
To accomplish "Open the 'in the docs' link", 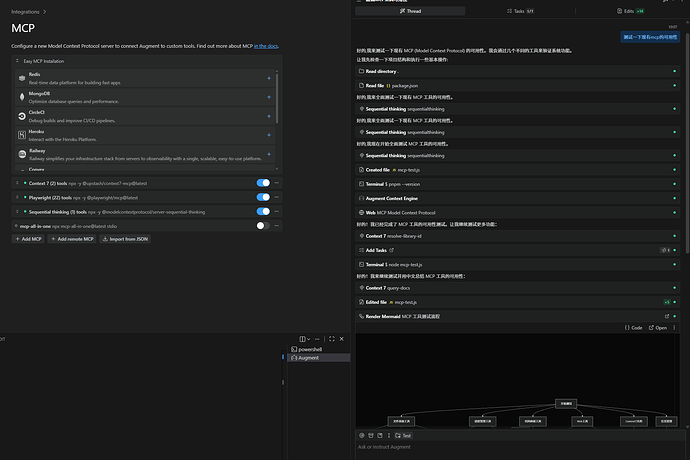I will [266, 46].
